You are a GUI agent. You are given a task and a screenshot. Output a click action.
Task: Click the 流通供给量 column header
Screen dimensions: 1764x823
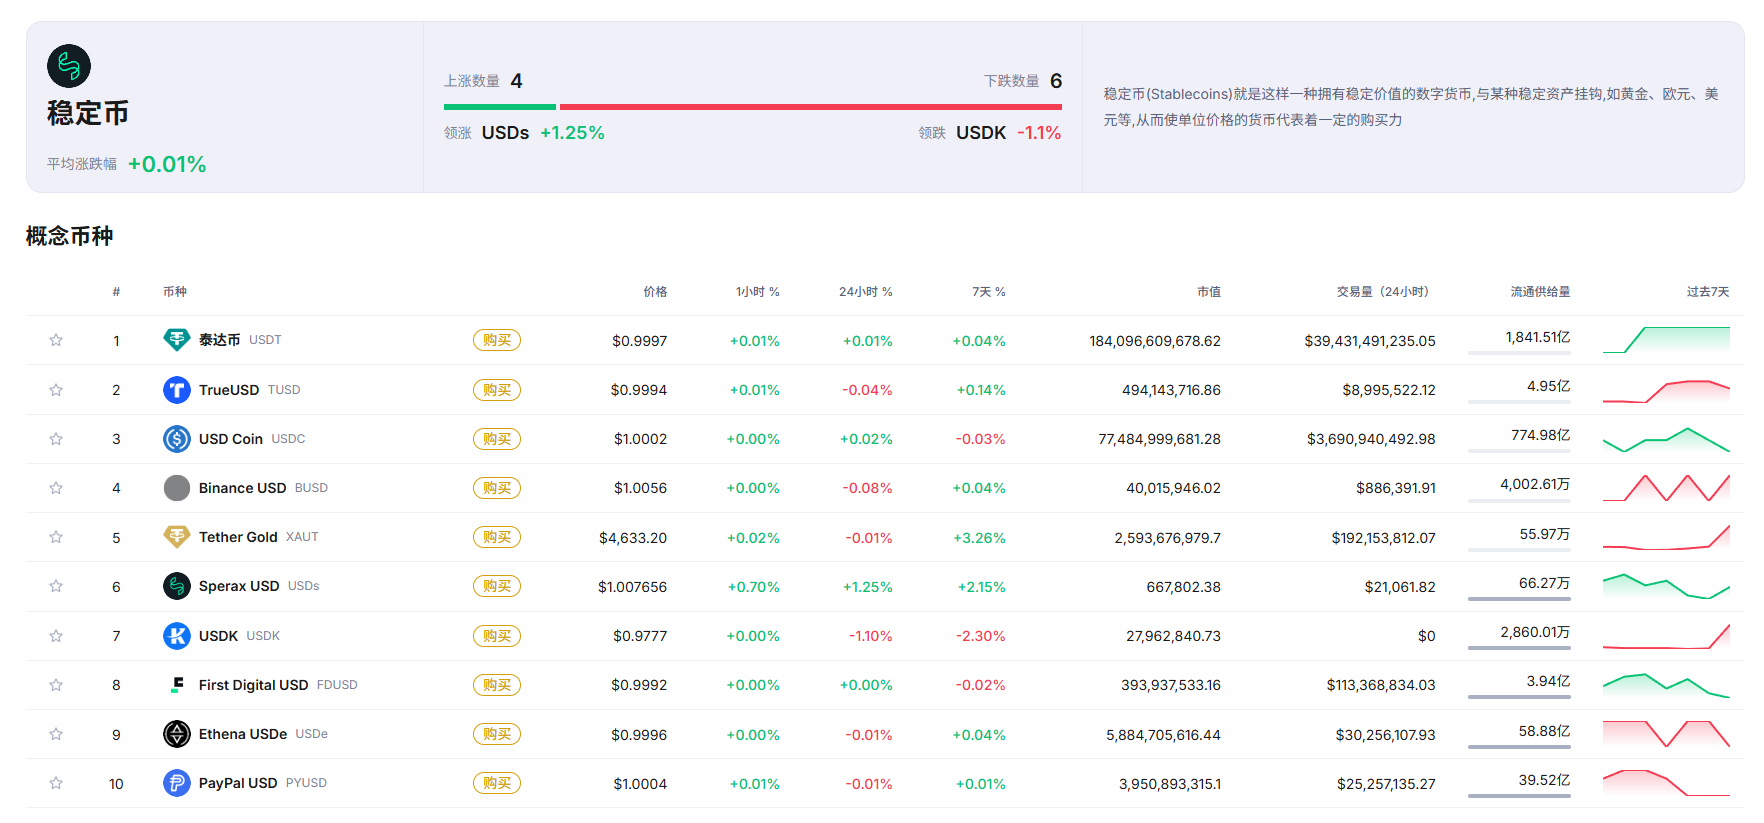pyautogui.click(x=1540, y=292)
